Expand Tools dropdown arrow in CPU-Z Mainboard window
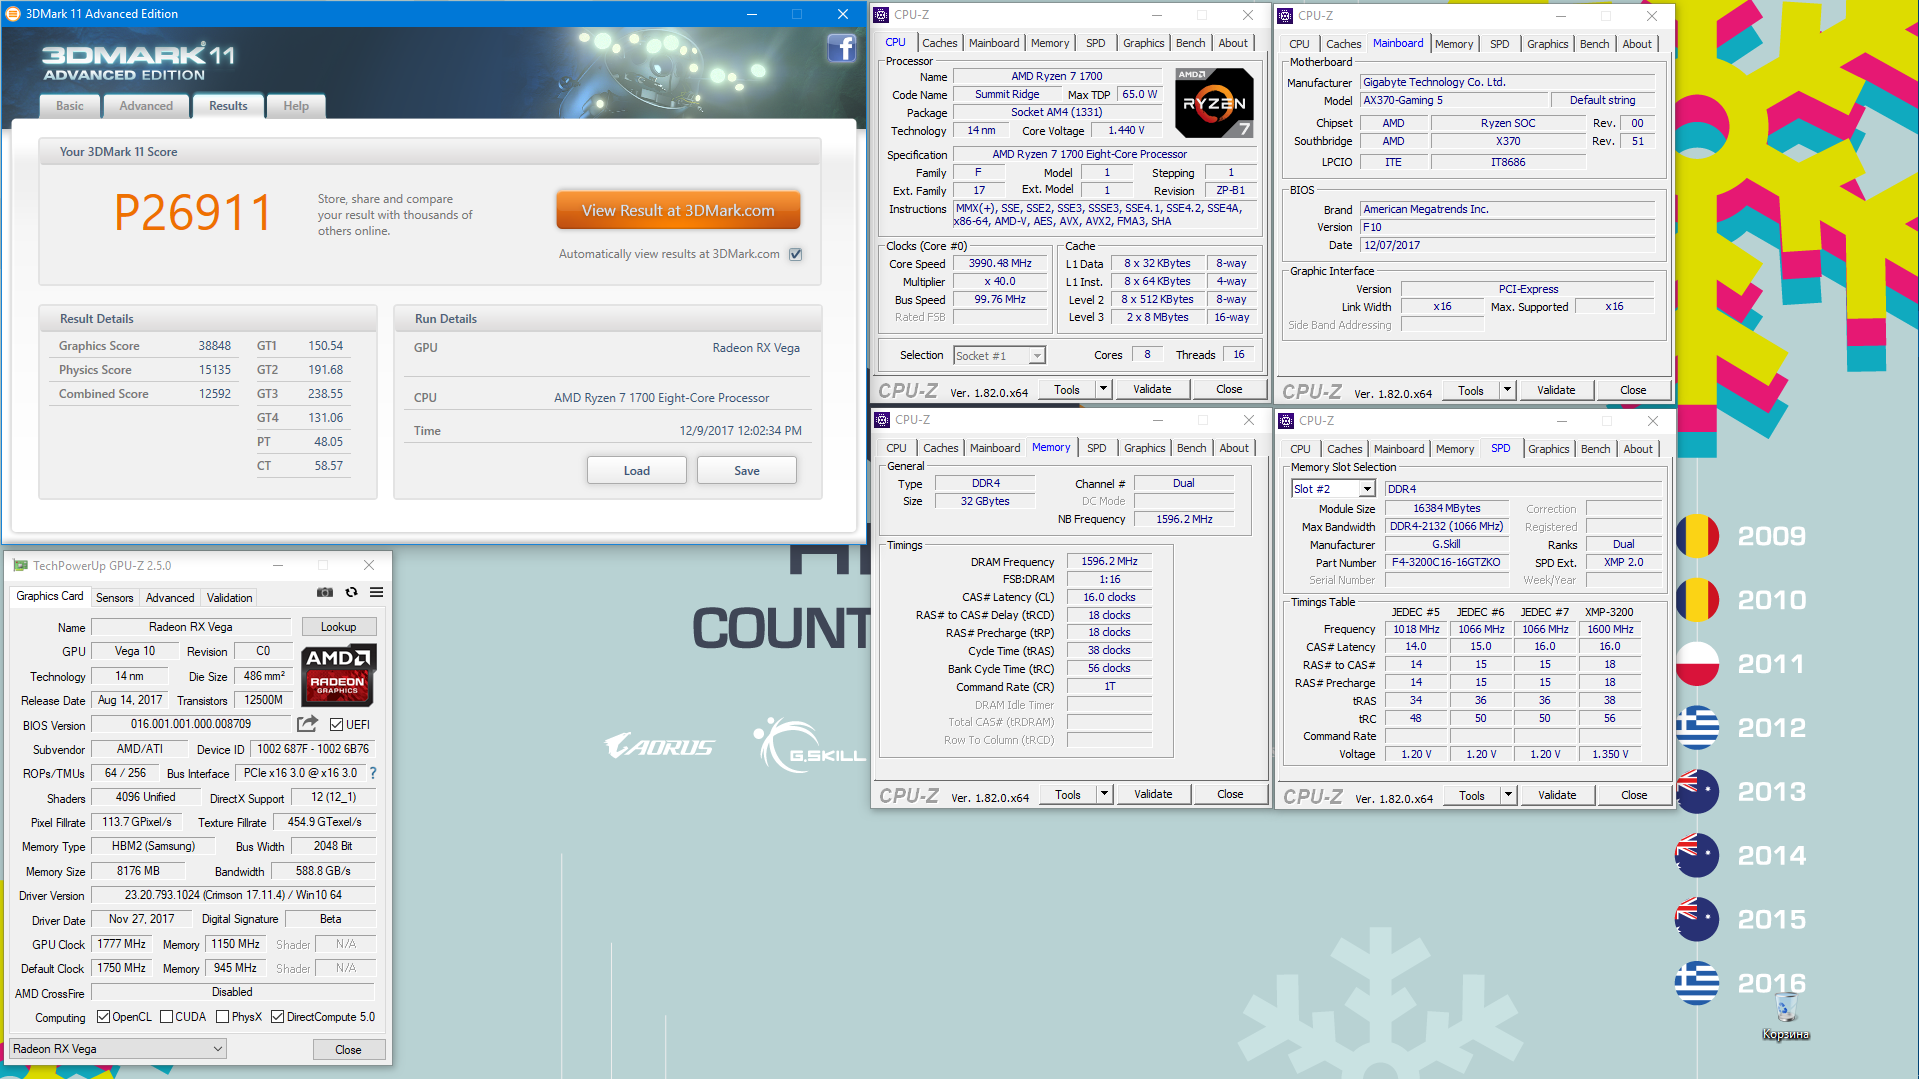This screenshot has height=1079, width=1919. (1507, 390)
